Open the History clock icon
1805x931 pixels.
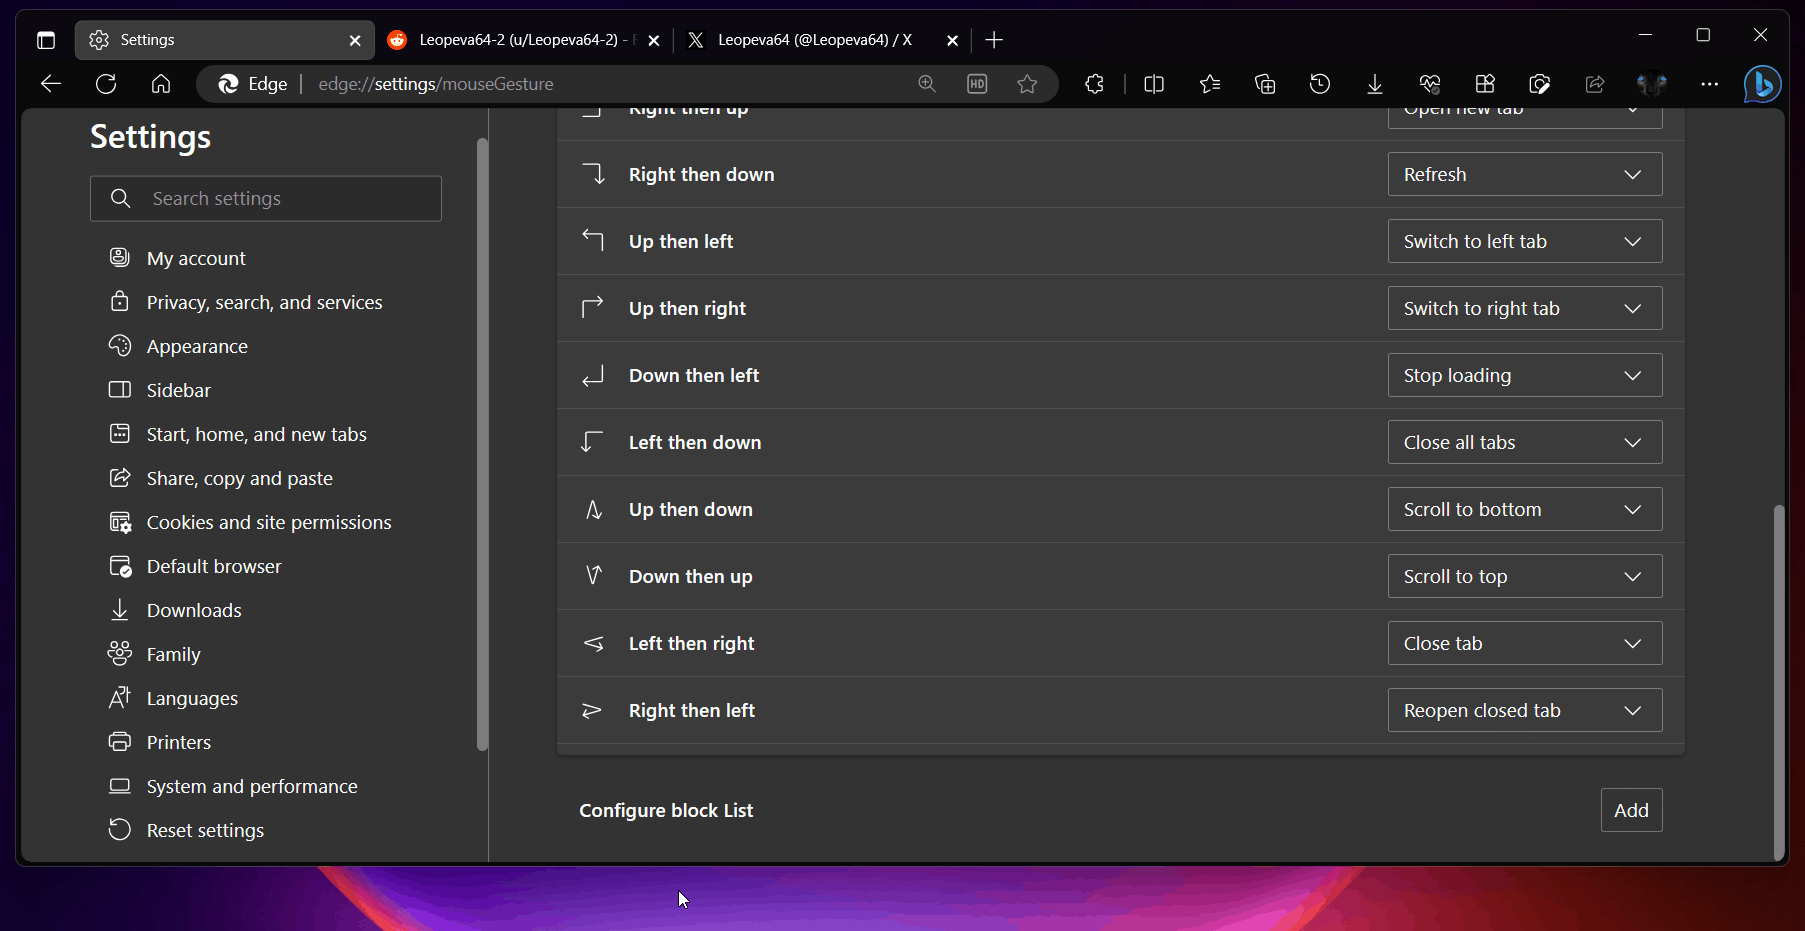(1320, 84)
